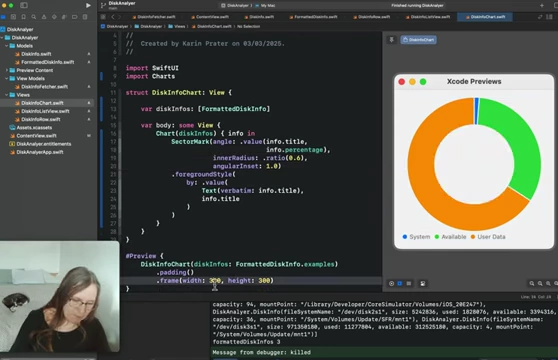The height and width of the screenshot is (360, 558).
Task: Open the Source Control navigator icon
Action: (x=13, y=17)
